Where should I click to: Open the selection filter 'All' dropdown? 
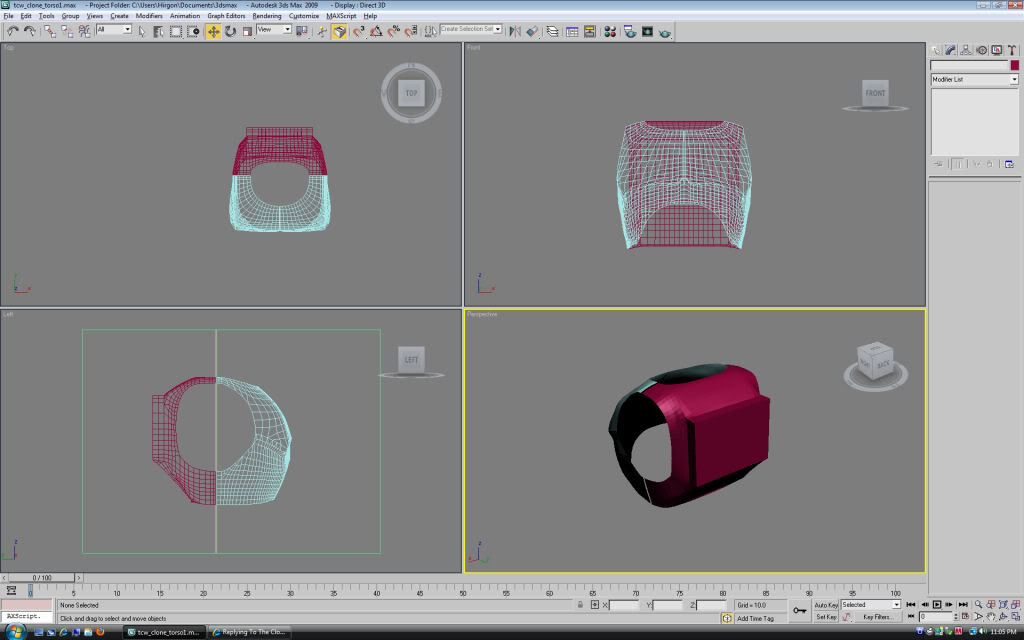tap(114, 30)
